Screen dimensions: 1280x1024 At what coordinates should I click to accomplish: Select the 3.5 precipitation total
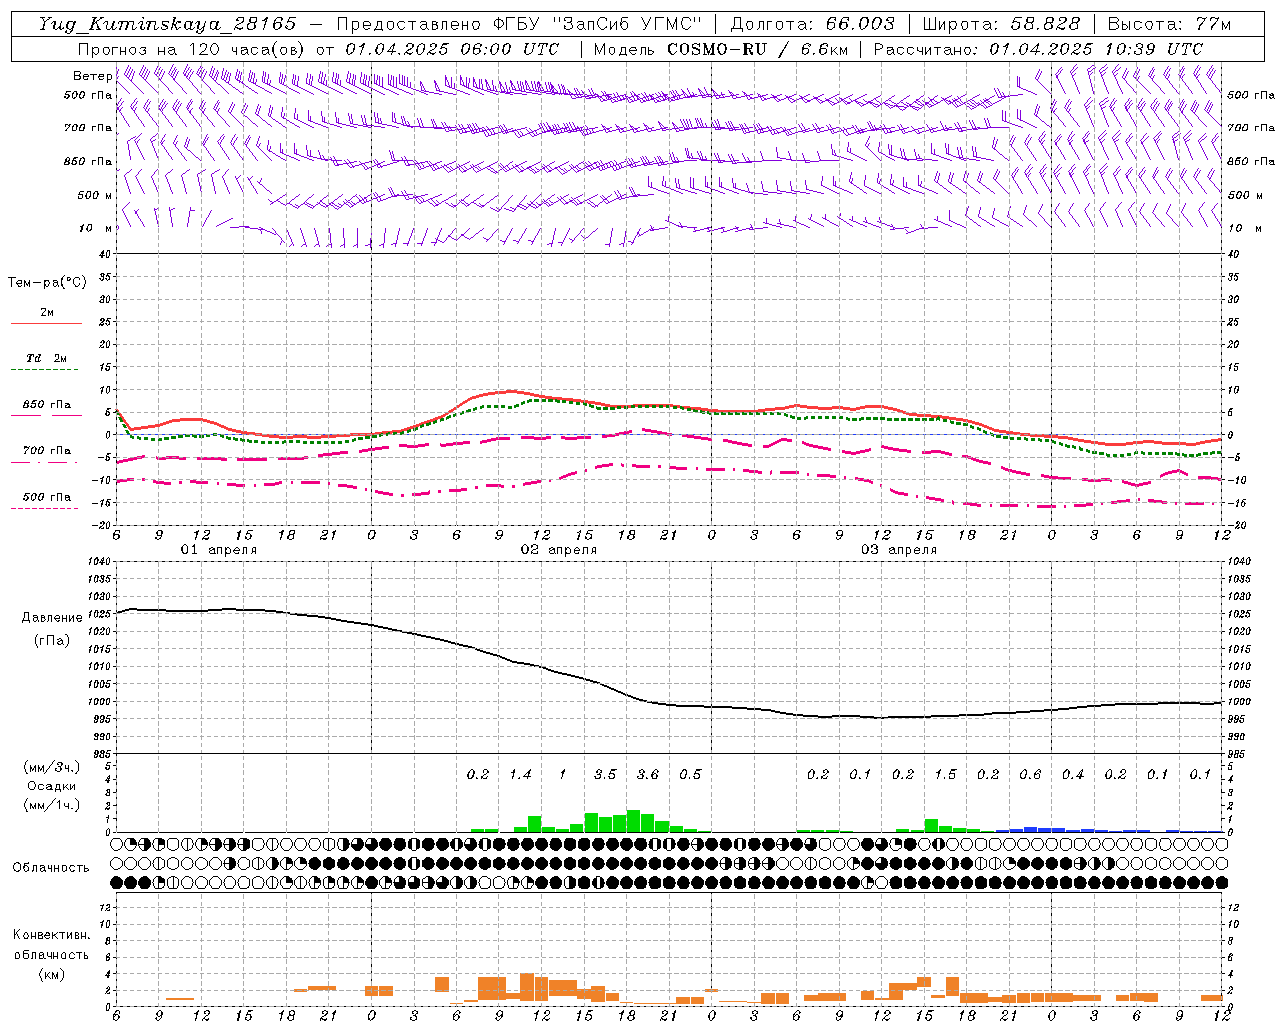click(605, 775)
